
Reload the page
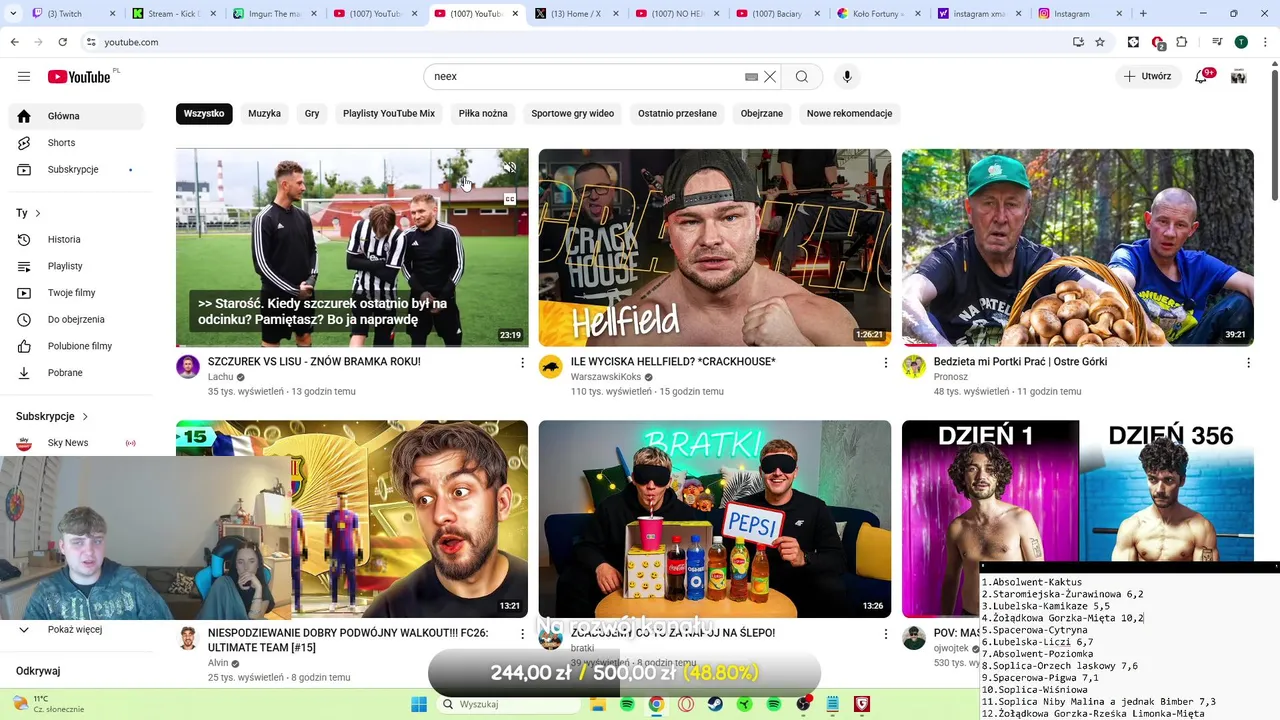click(62, 42)
